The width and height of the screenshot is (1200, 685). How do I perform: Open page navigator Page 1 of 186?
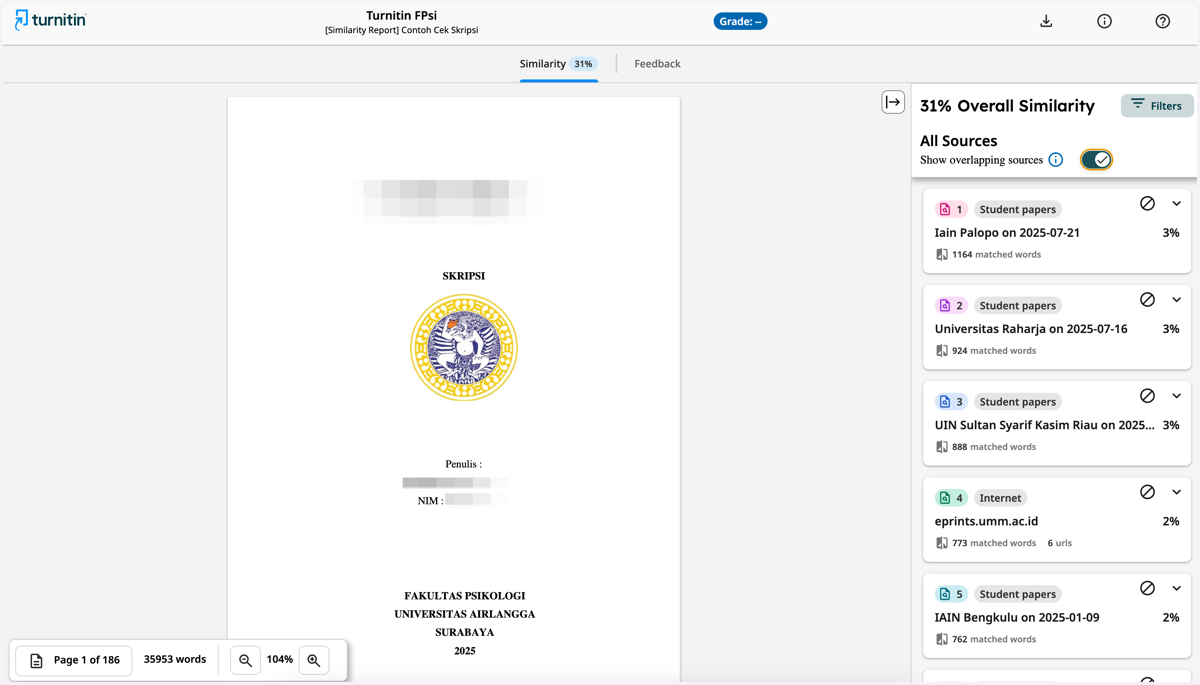74,660
